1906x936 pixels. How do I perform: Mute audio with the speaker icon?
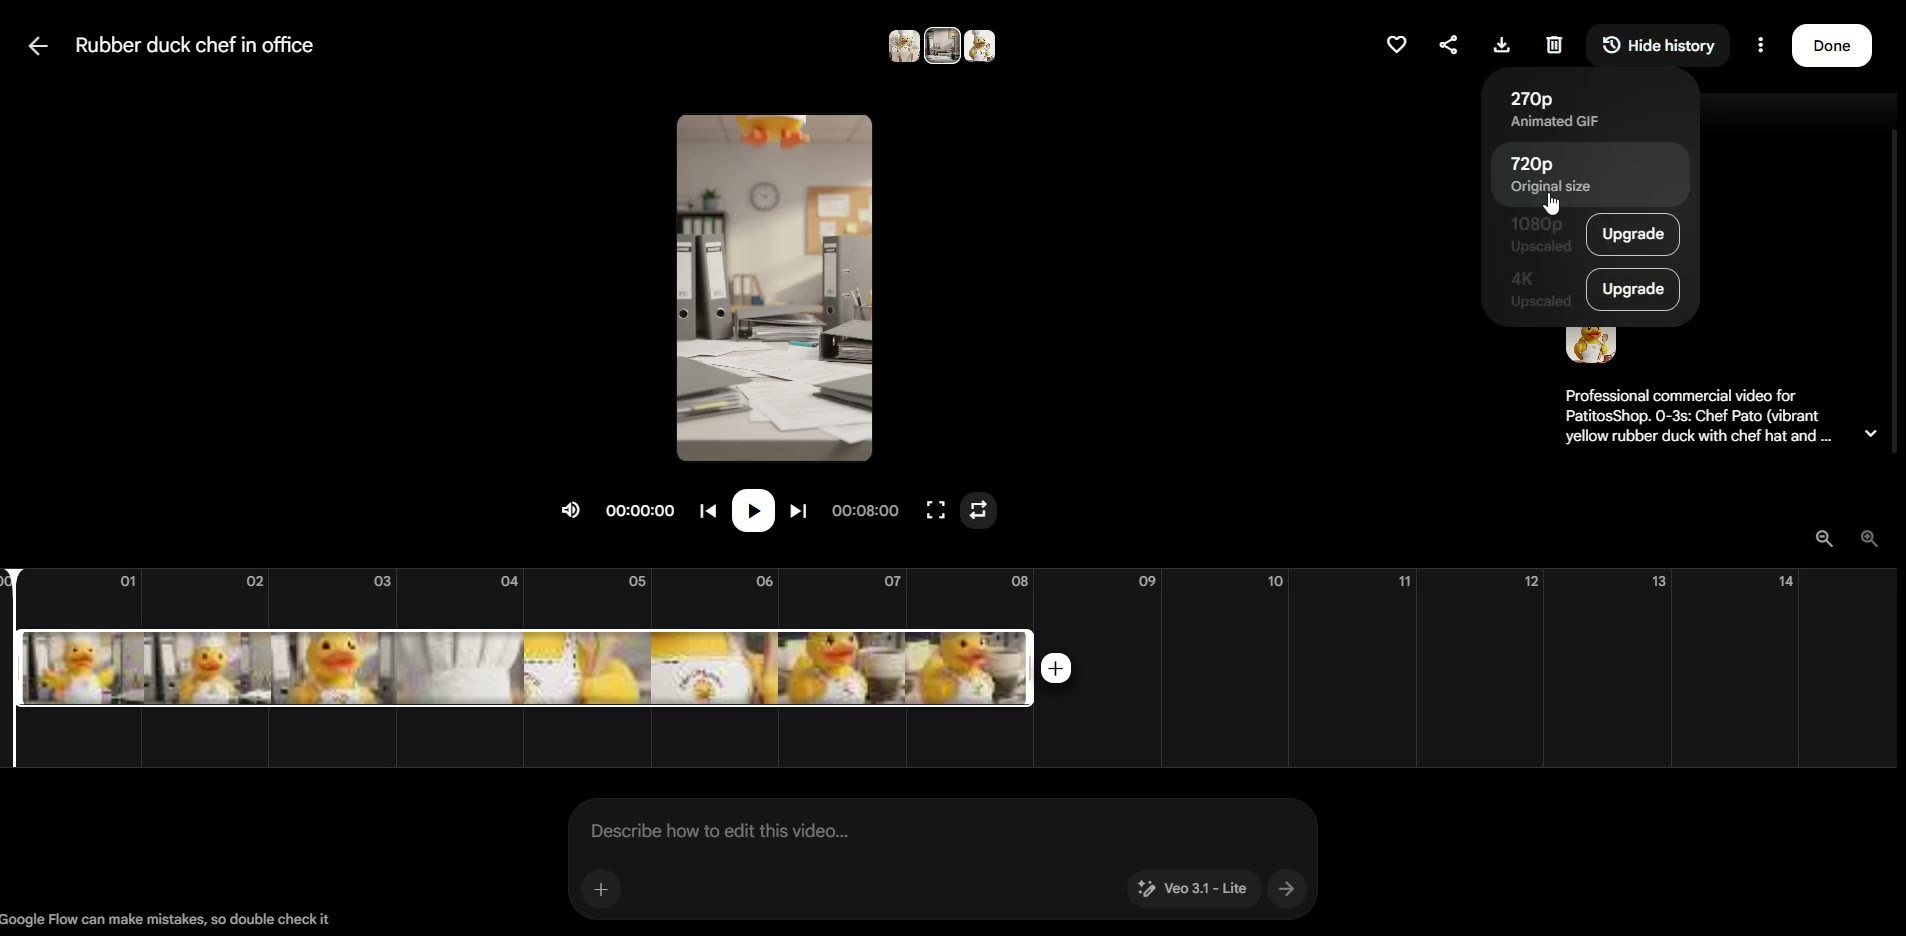pos(571,511)
